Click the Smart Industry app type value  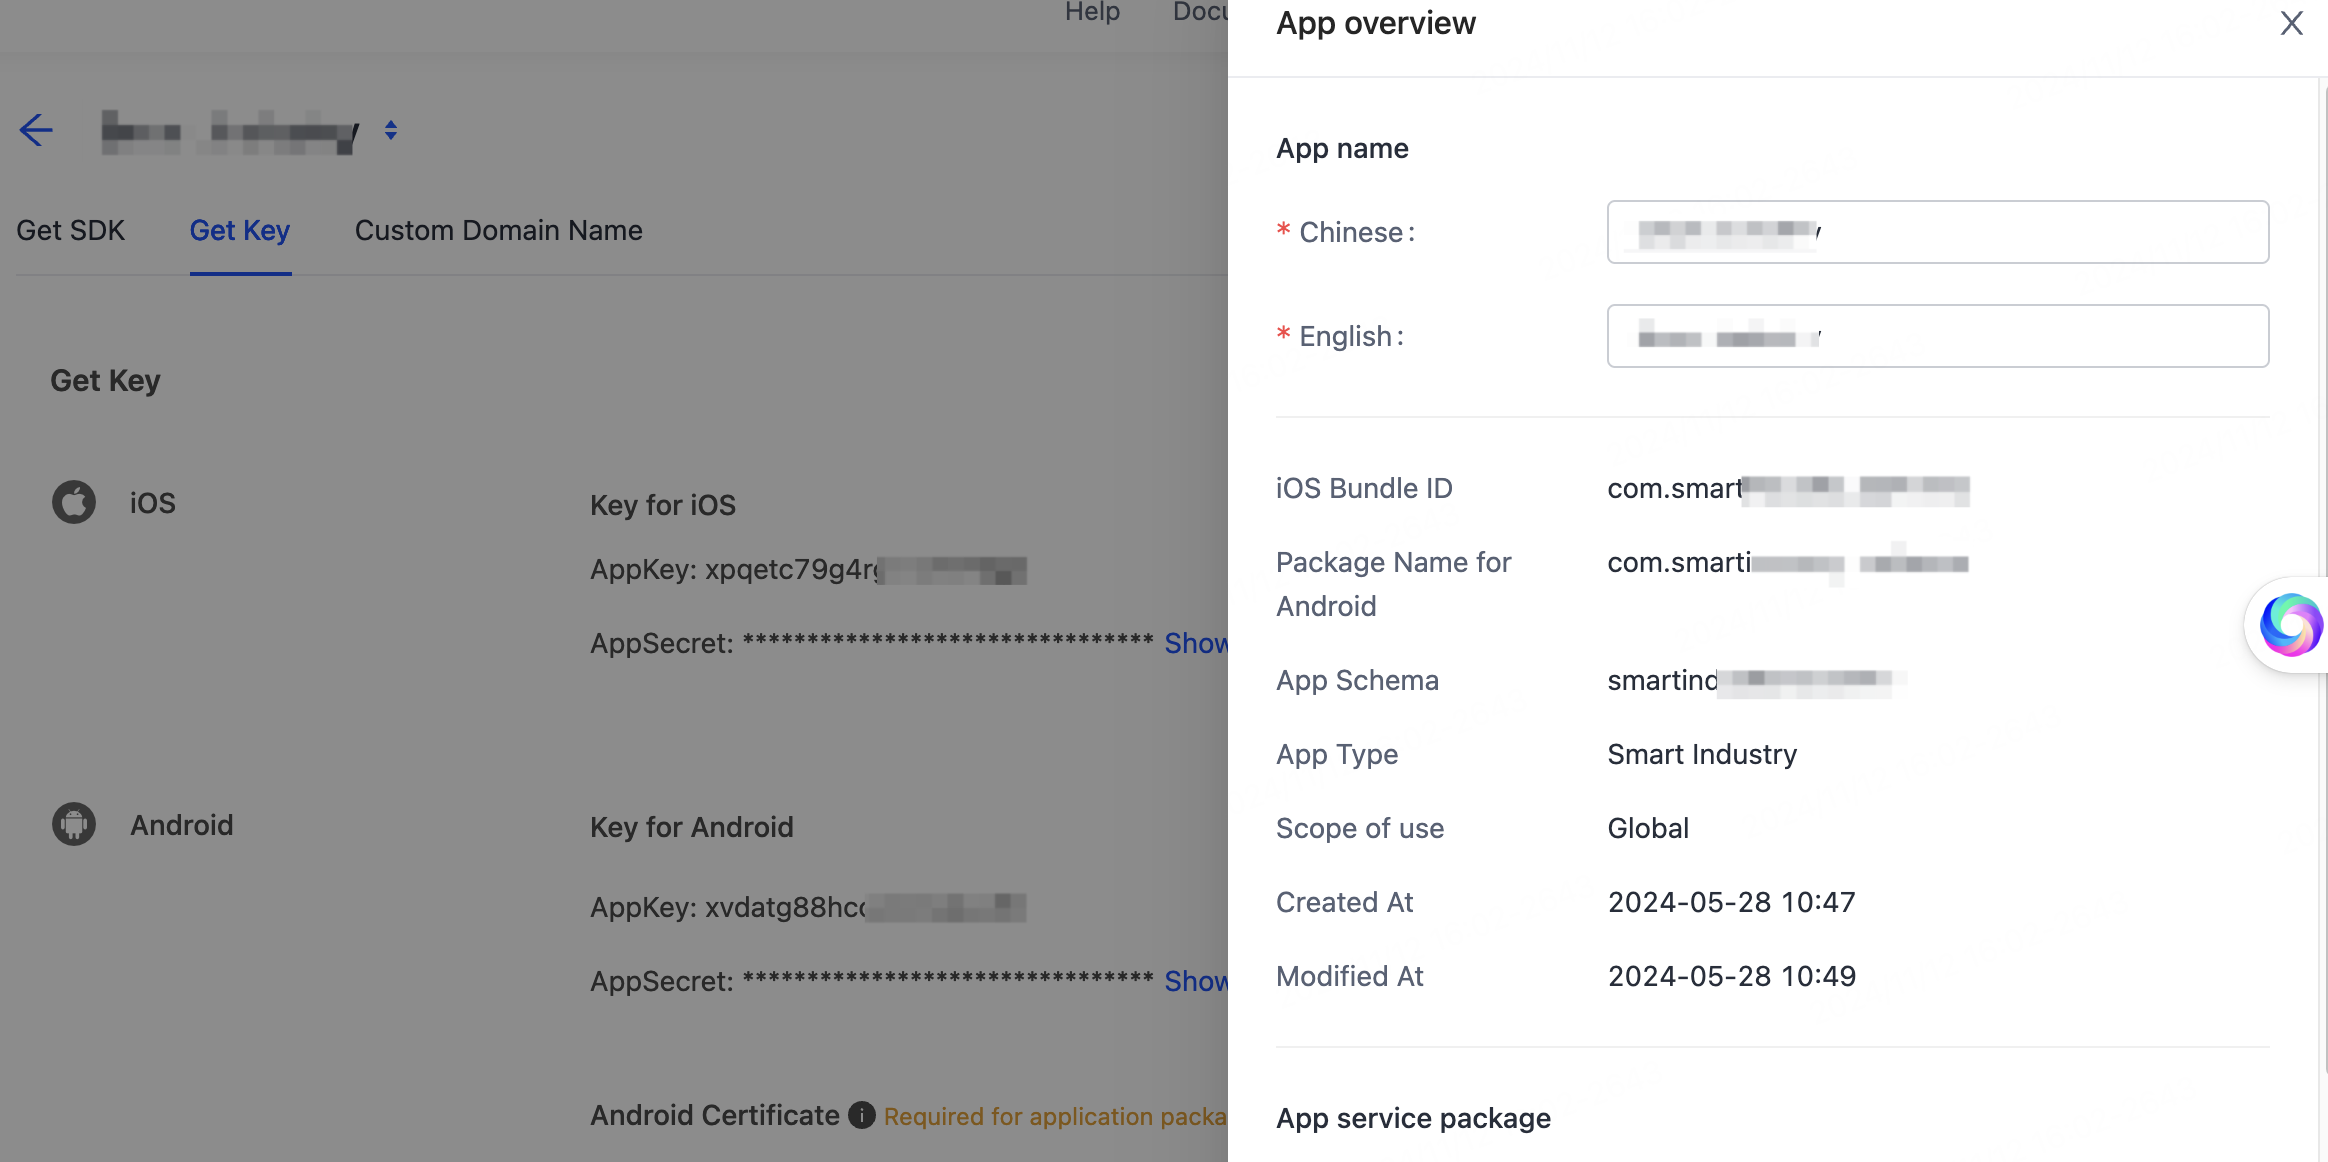(x=1702, y=754)
